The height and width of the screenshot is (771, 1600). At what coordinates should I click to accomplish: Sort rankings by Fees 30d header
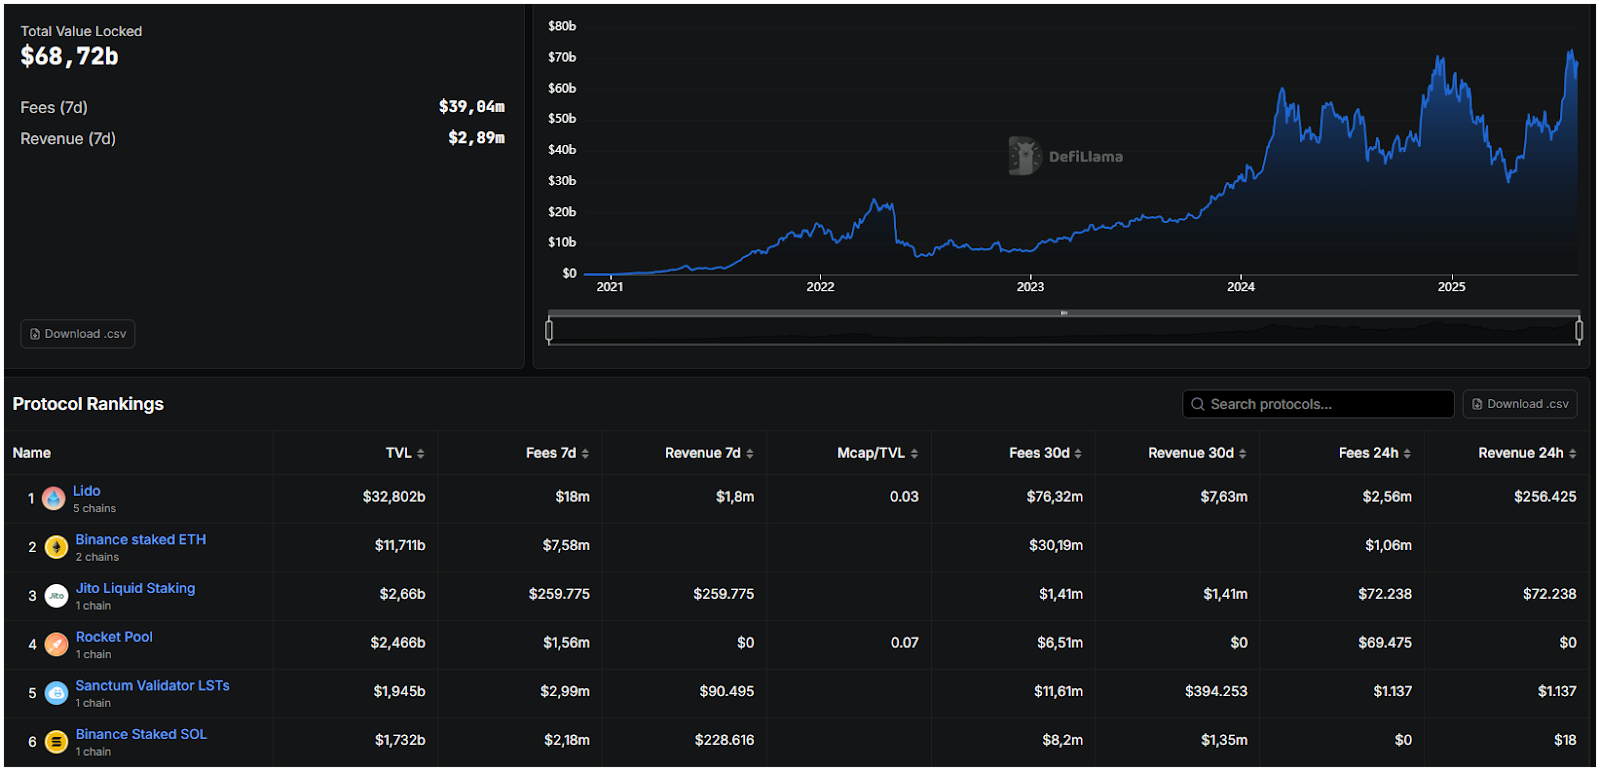click(1045, 453)
